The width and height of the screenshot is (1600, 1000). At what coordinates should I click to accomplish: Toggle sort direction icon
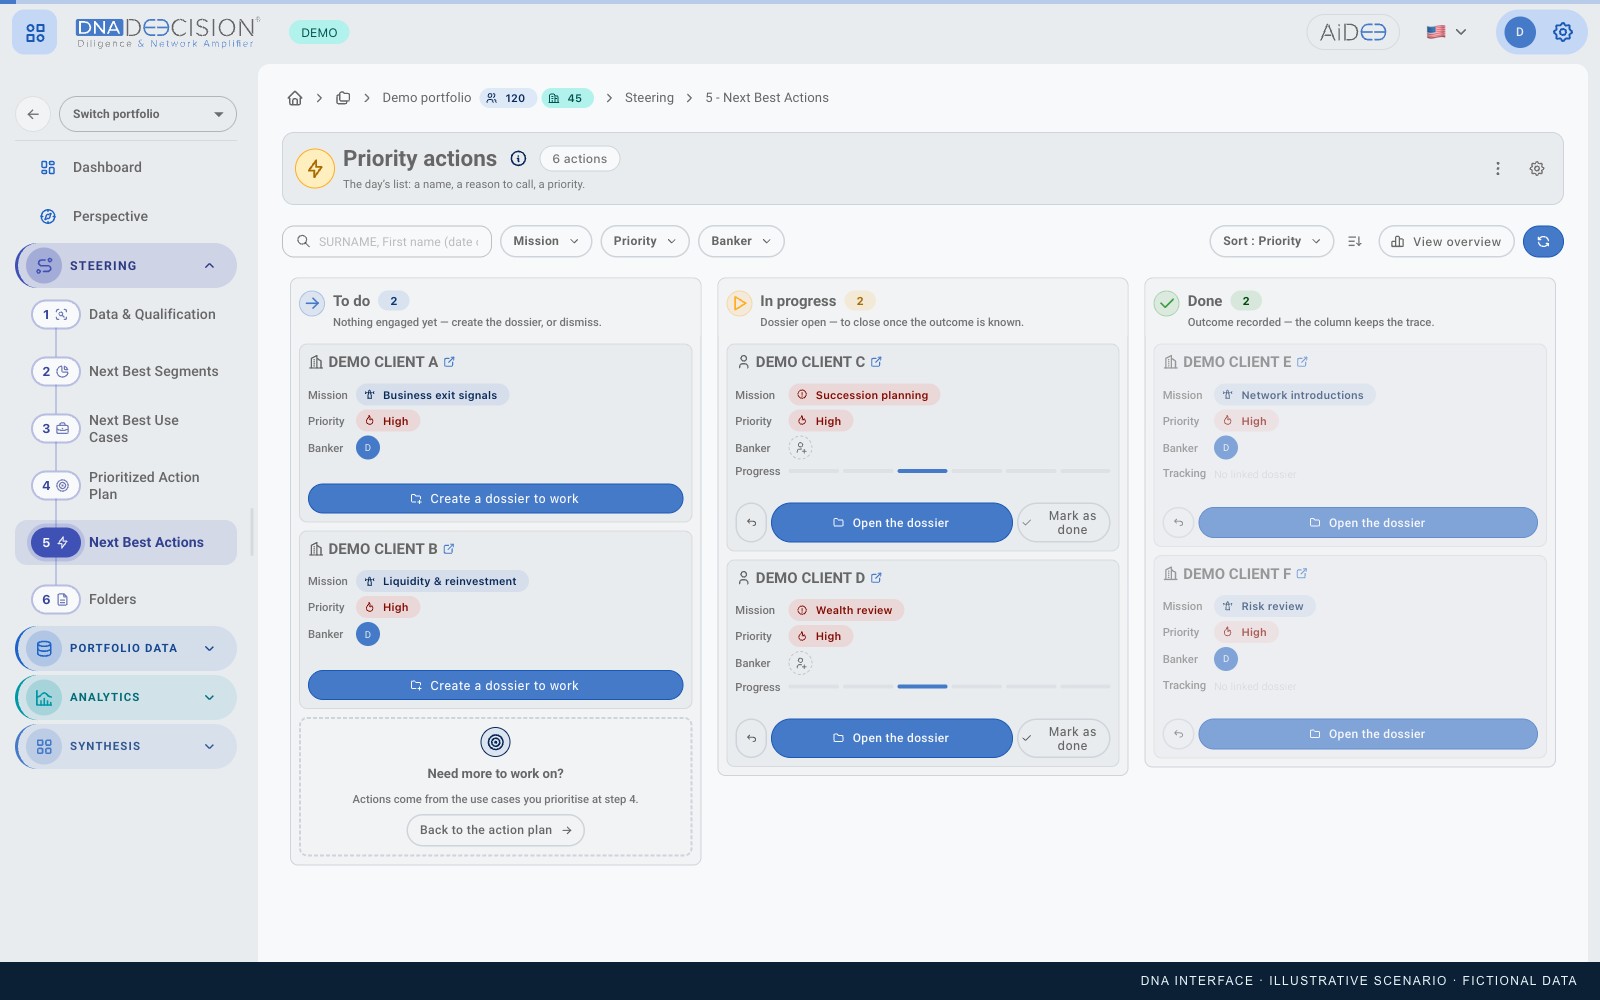(x=1355, y=241)
